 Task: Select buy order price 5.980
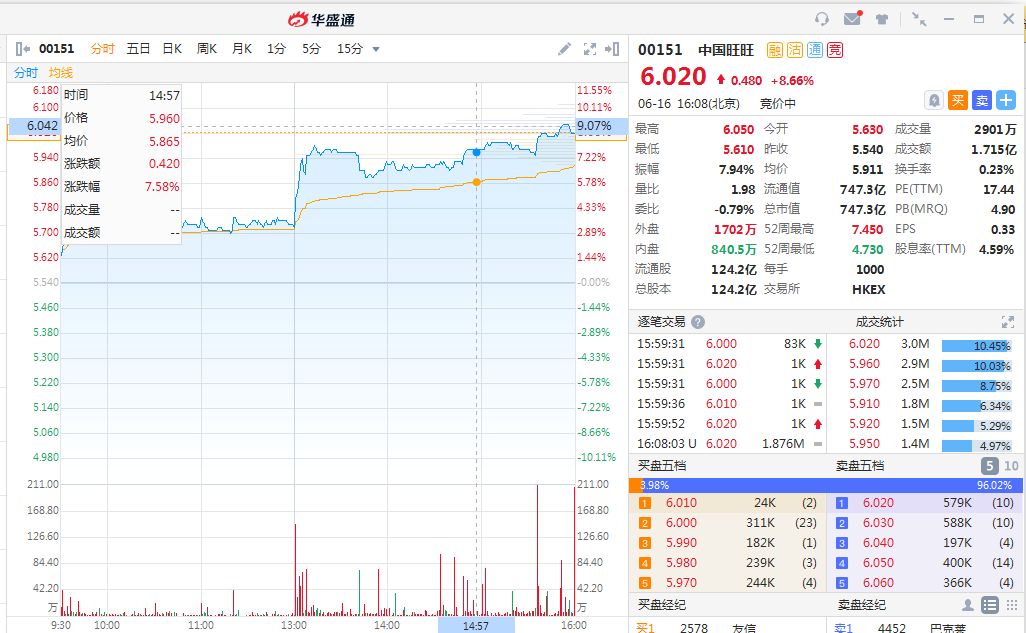pyautogui.click(x=681, y=563)
